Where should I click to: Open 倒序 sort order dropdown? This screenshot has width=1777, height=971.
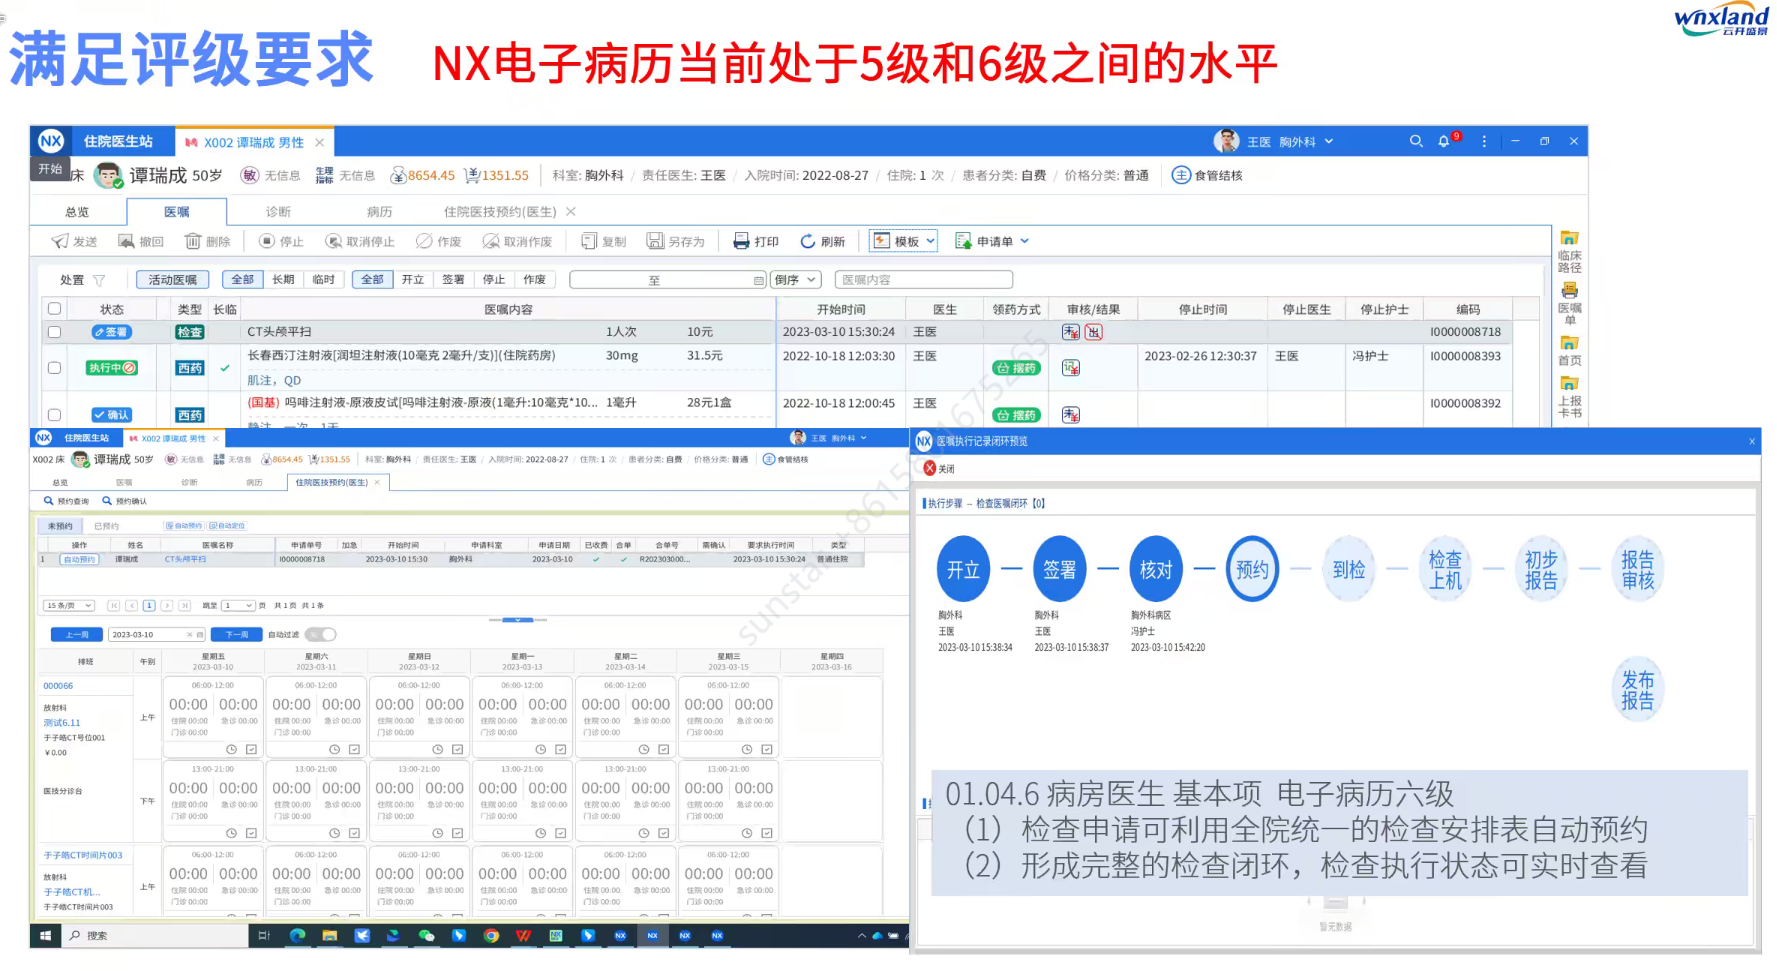tap(796, 280)
